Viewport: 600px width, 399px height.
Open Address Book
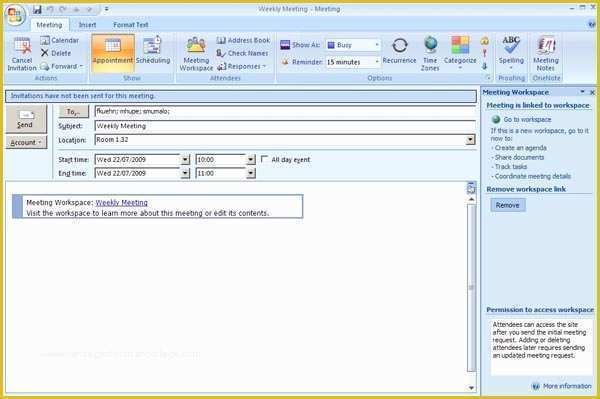coord(243,40)
